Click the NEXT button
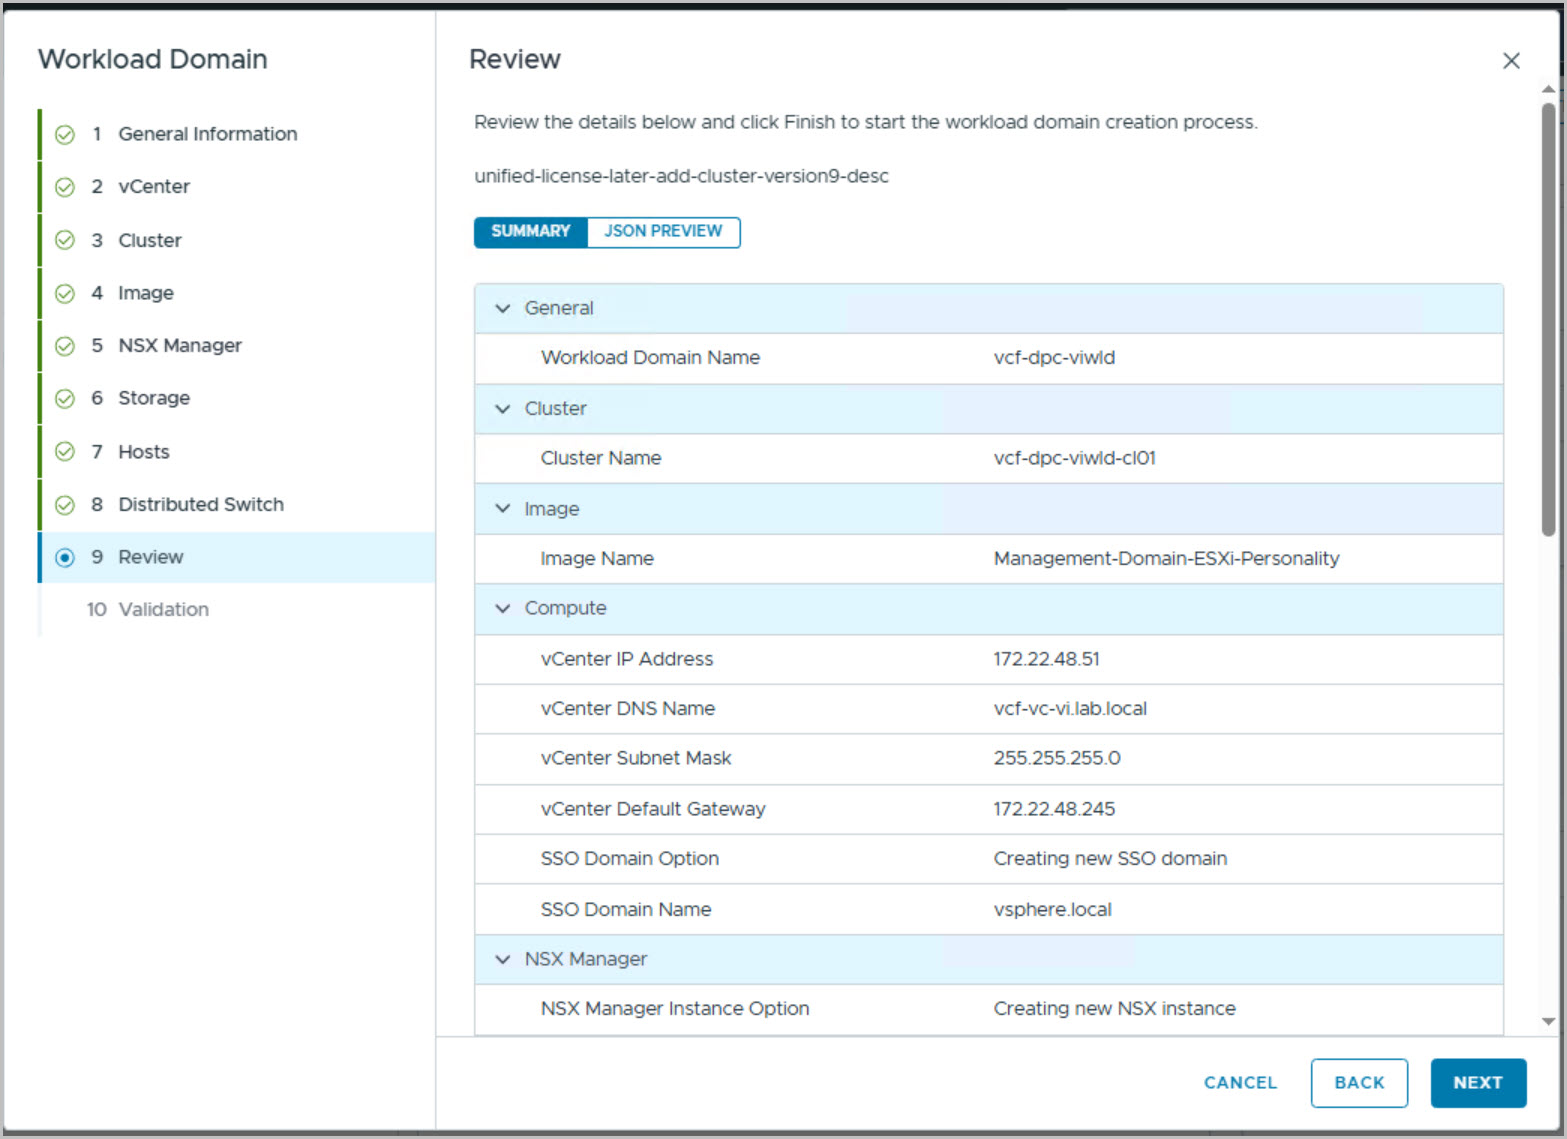The width and height of the screenshot is (1567, 1139). (x=1478, y=1083)
